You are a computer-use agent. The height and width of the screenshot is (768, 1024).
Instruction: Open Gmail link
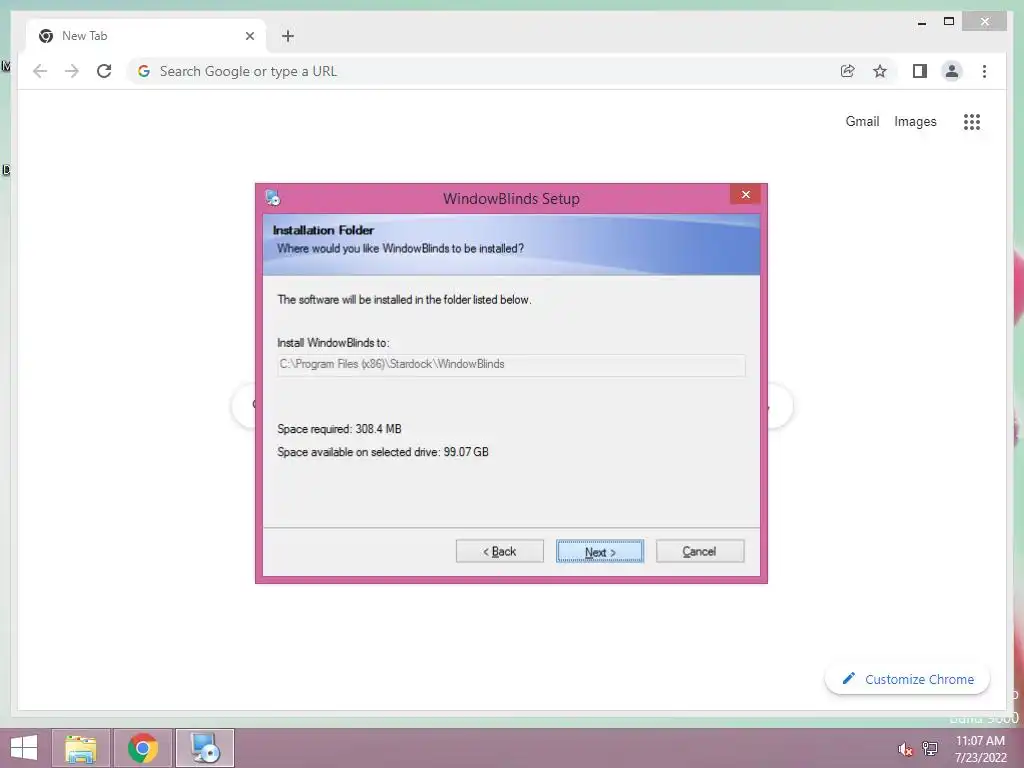pos(862,121)
